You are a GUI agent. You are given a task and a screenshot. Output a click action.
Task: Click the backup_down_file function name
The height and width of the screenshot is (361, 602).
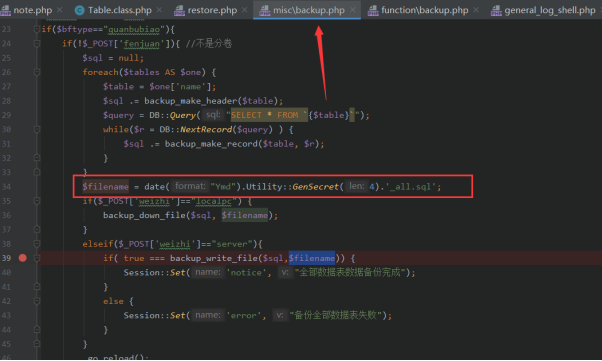click(x=144, y=215)
